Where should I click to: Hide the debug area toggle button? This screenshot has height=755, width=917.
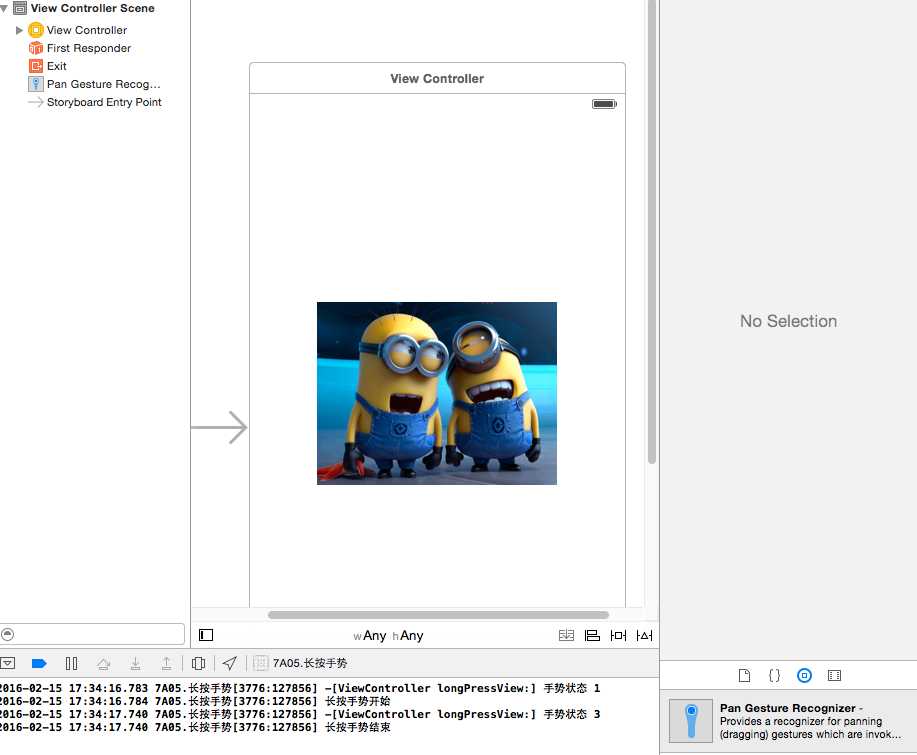coord(8,663)
